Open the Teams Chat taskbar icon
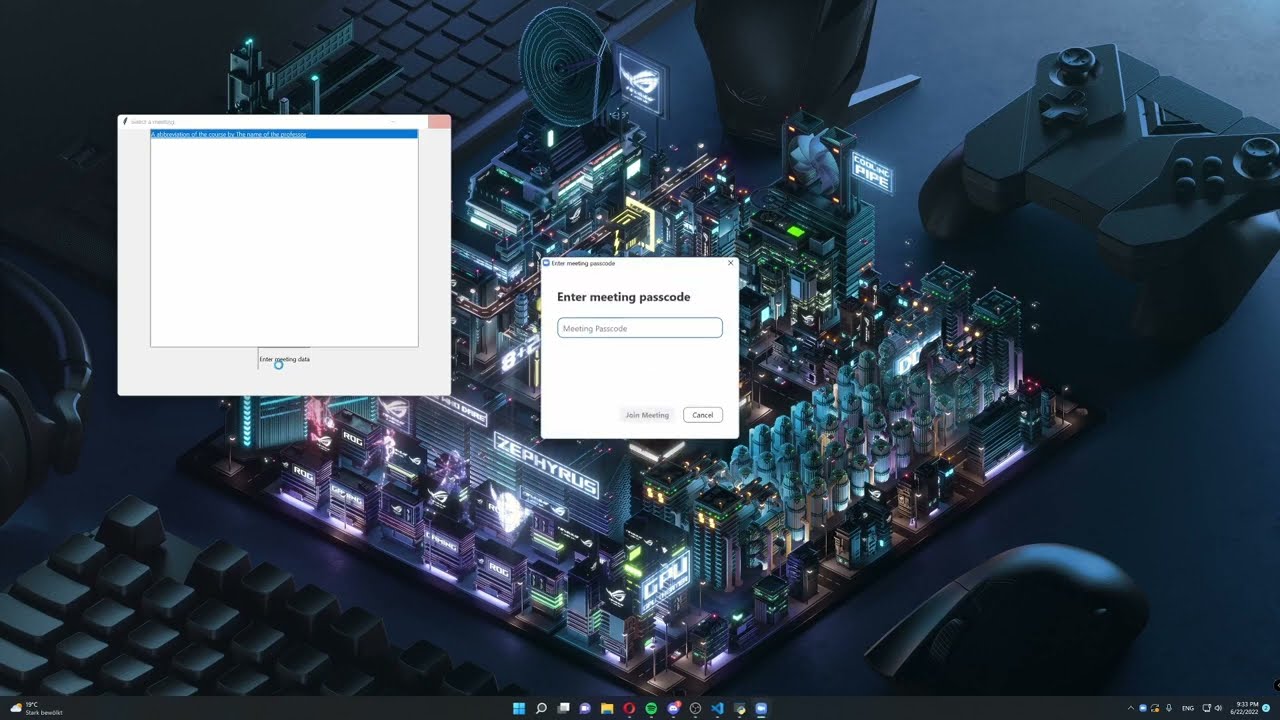This screenshot has width=1280, height=720. pyautogui.click(x=585, y=708)
